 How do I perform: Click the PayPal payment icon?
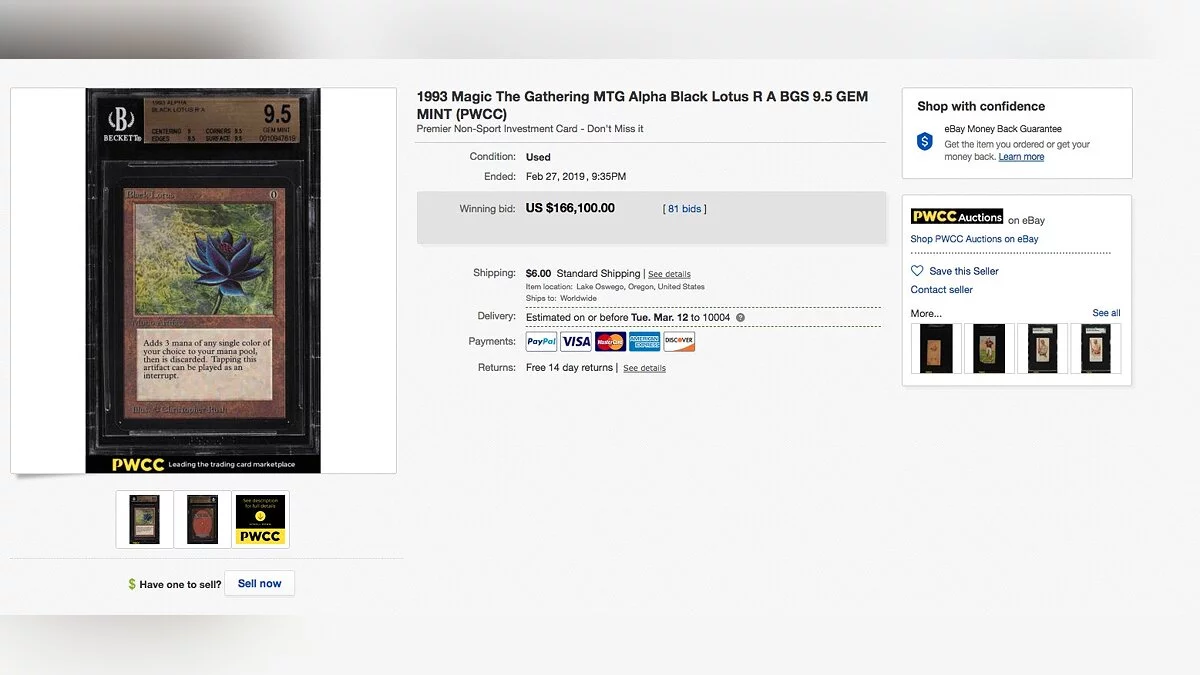click(x=541, y=342)
